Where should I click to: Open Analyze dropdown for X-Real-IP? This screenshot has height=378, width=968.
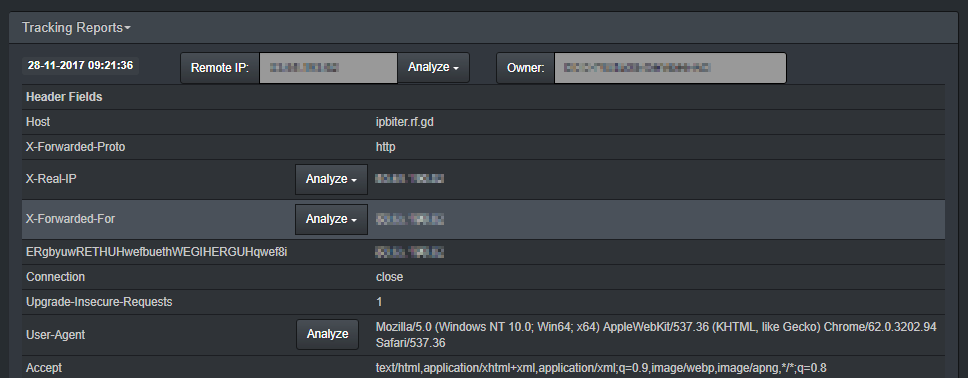tap(332, 179)
